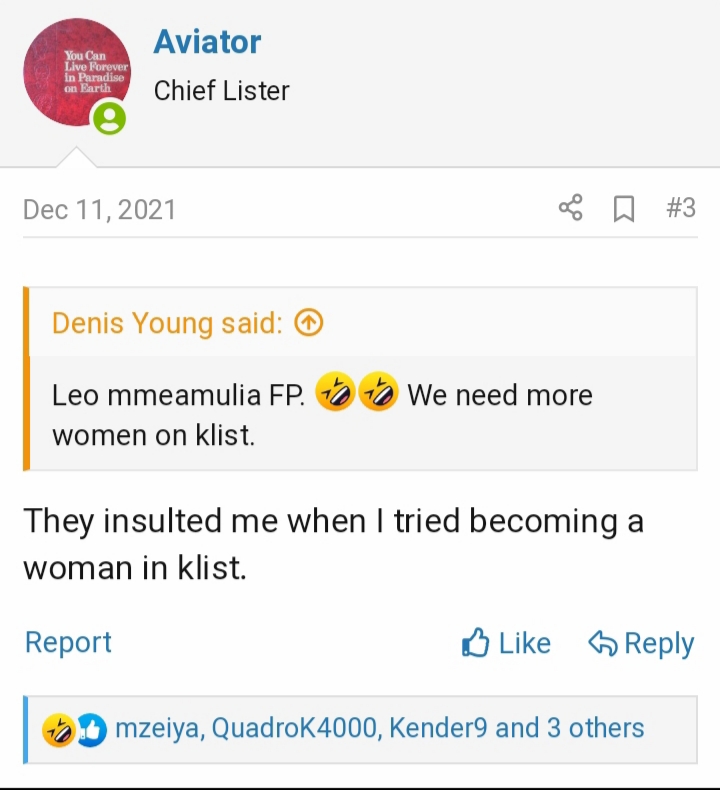Click the first laughing emoji in the quote
The width and height of the screenshot is (720, 790).
tap(335, 395)
